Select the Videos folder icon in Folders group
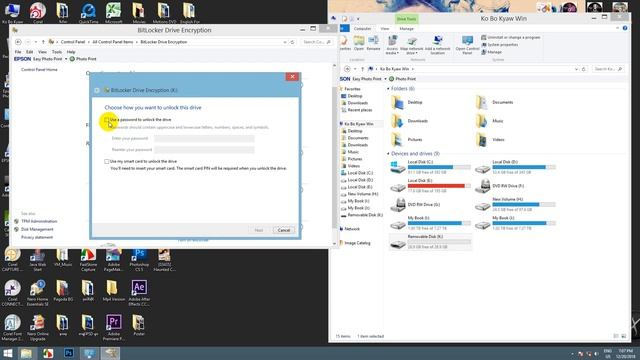 (482, 140)
